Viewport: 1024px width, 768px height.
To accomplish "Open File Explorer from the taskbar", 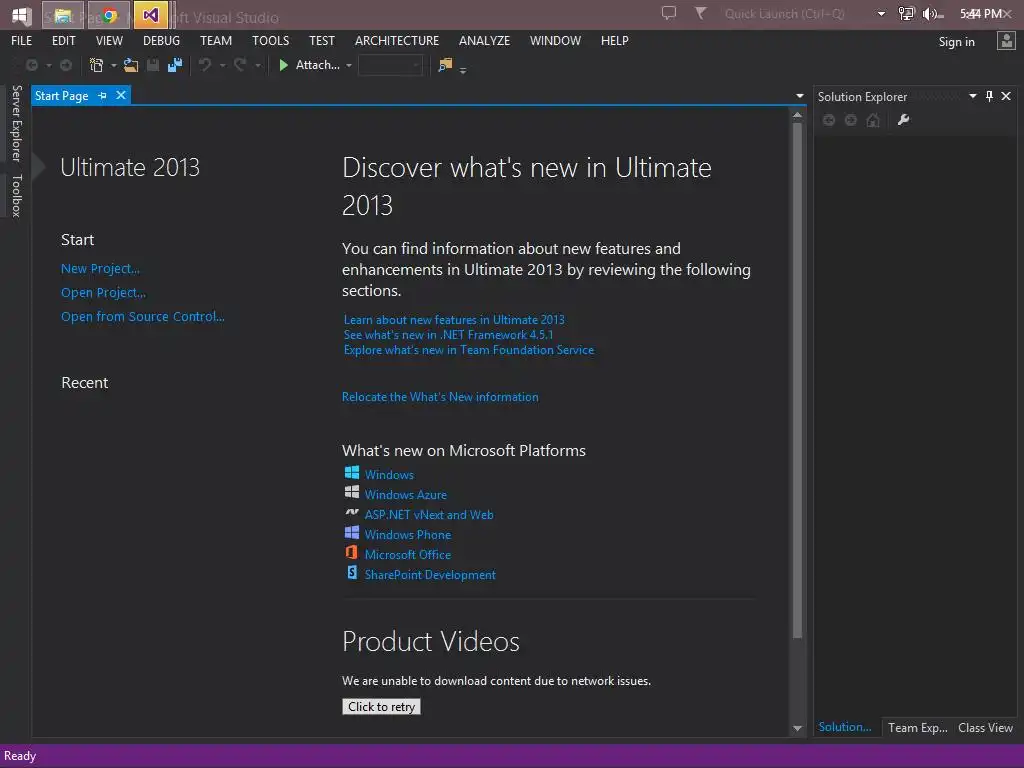I will 63,15.
